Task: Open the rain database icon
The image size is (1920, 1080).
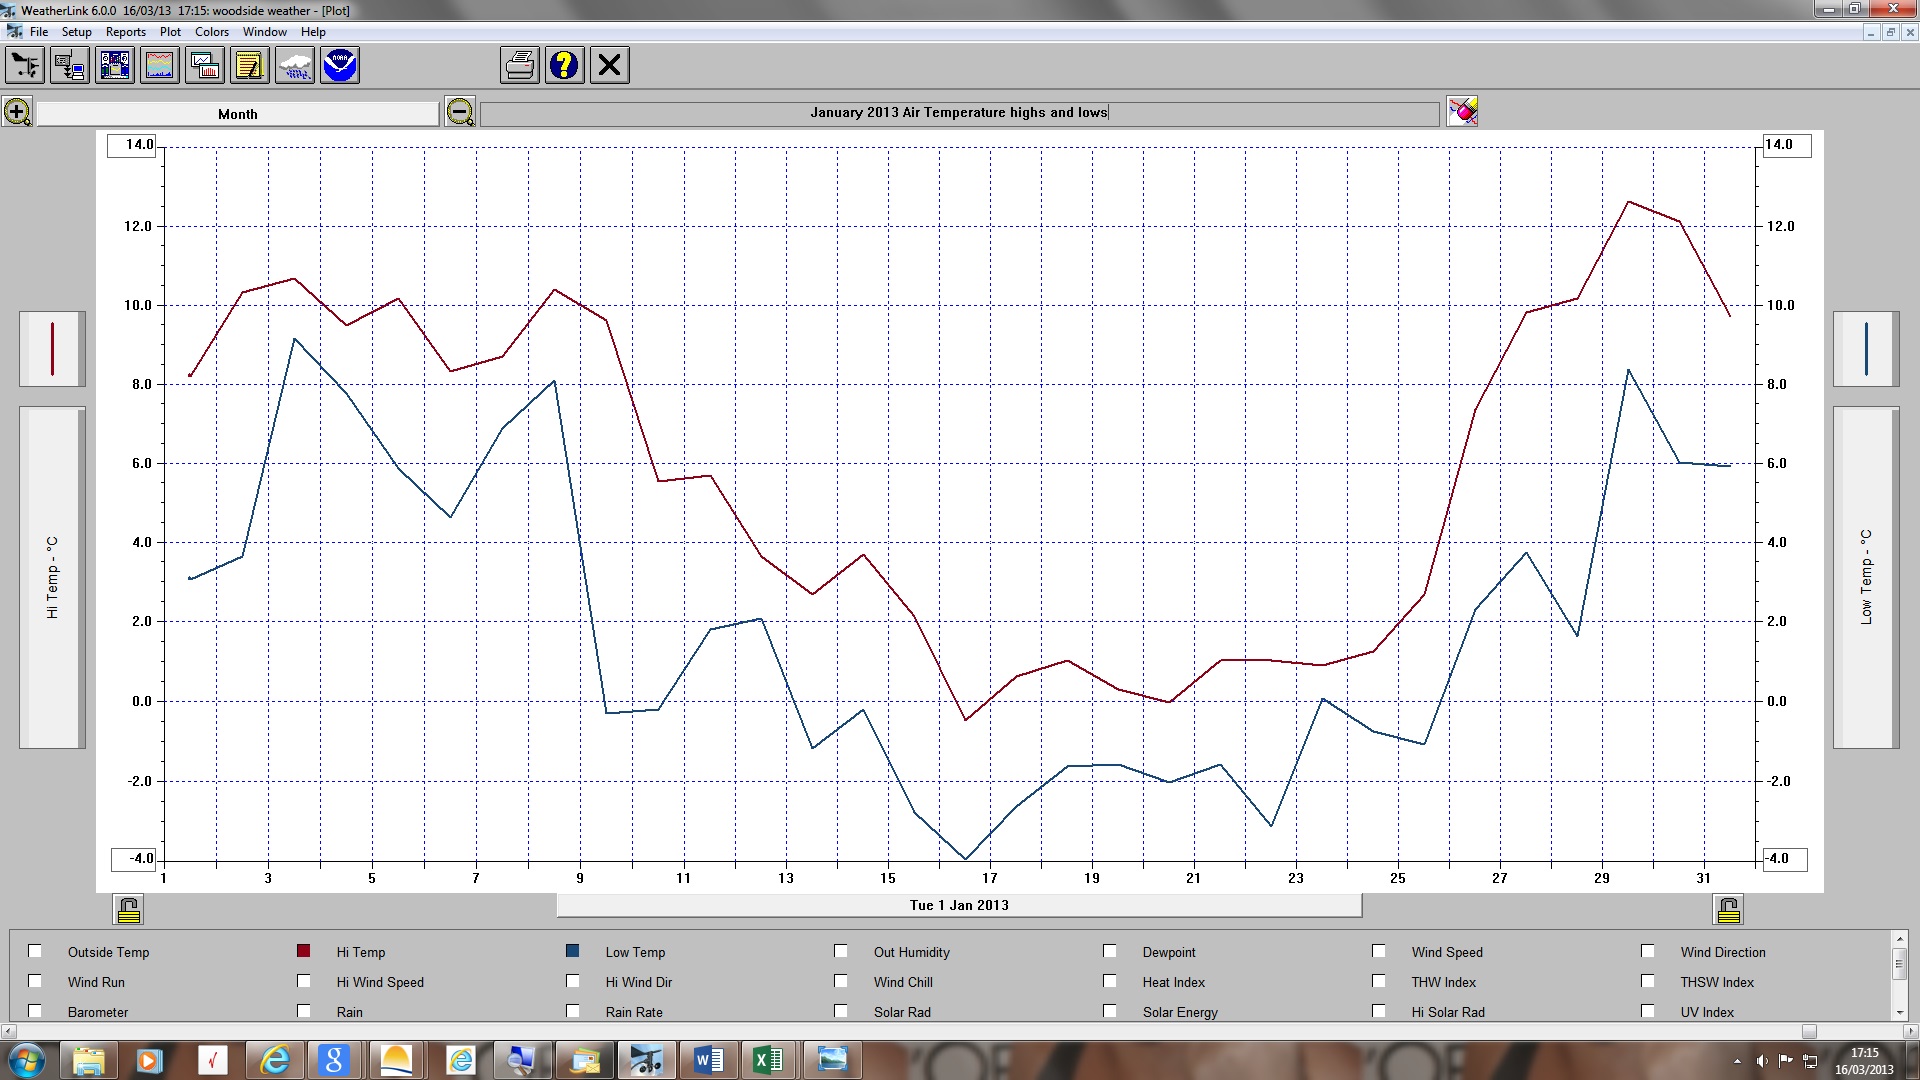Action: coord(295,66)
